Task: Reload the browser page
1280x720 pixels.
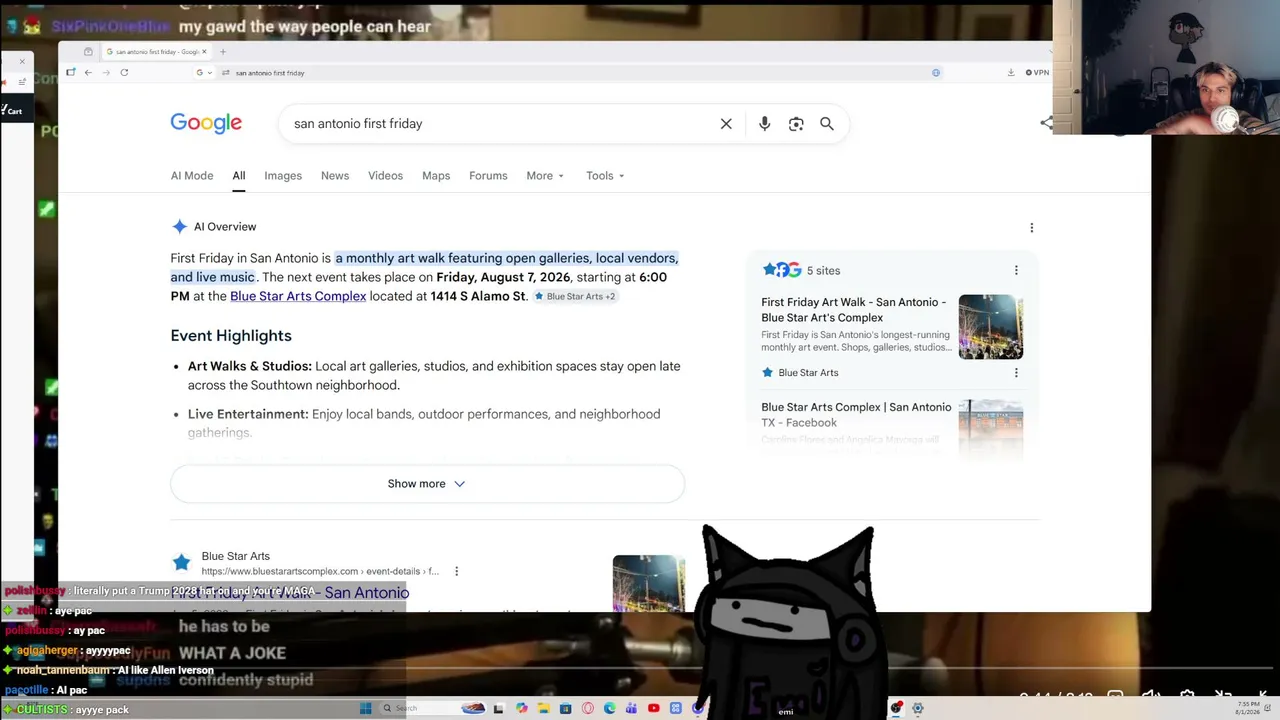Action: [x=124, y=72]
